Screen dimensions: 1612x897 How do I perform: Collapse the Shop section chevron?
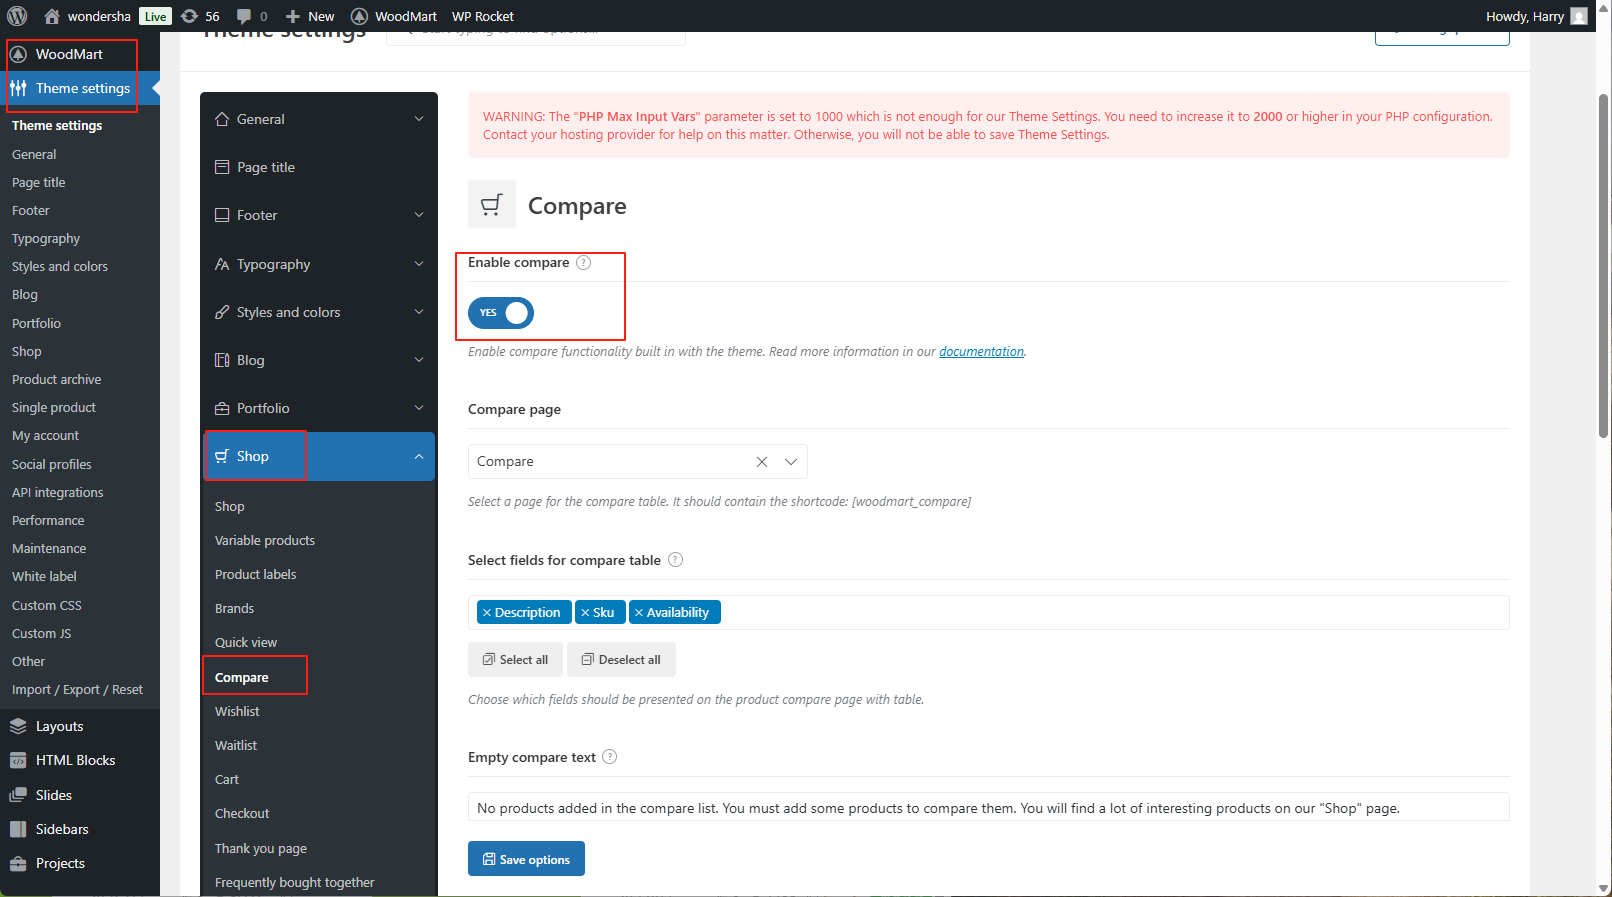(419, 456)
